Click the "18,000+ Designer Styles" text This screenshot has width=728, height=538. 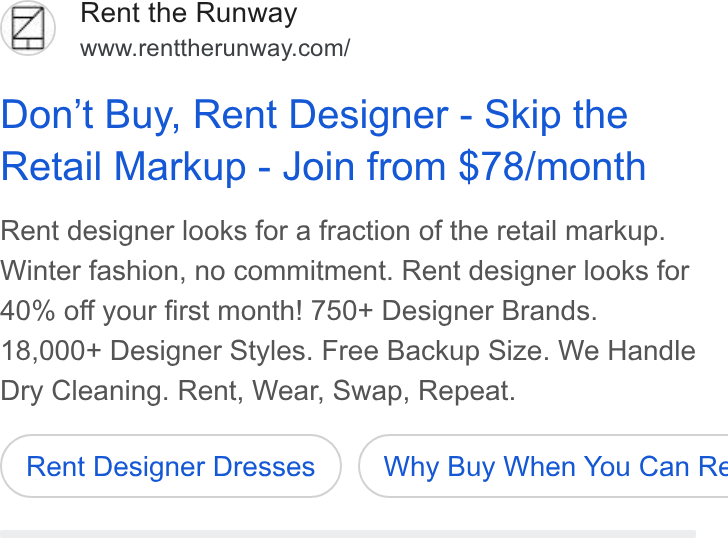[x=157, y=350]
